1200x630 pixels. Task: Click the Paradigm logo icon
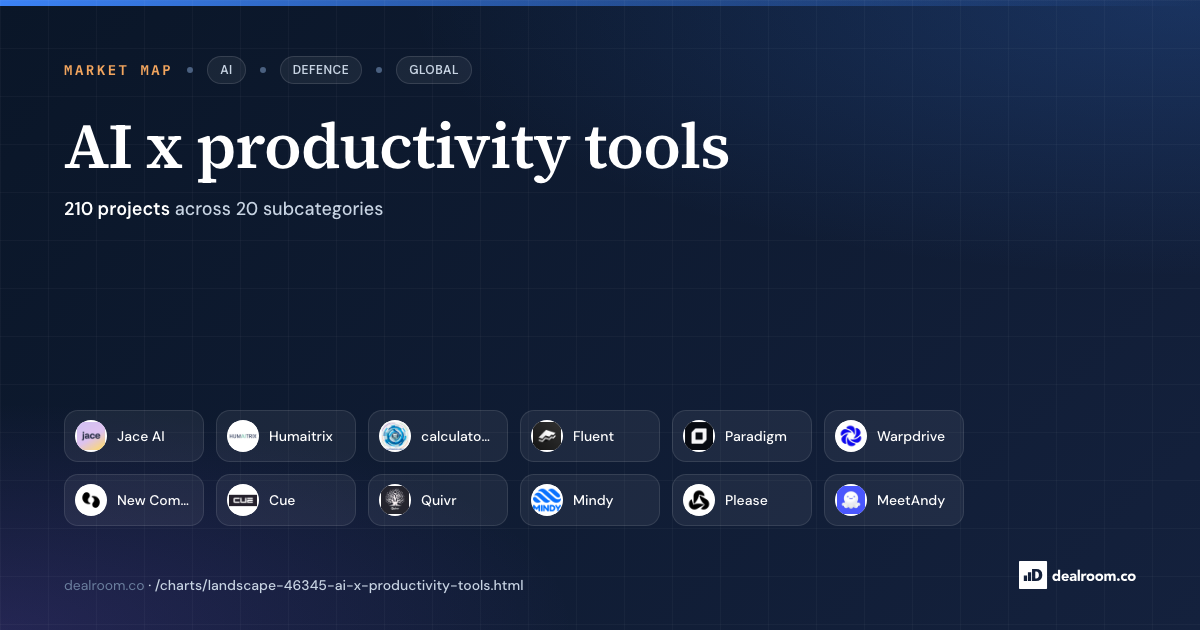[x=699, y=436]
